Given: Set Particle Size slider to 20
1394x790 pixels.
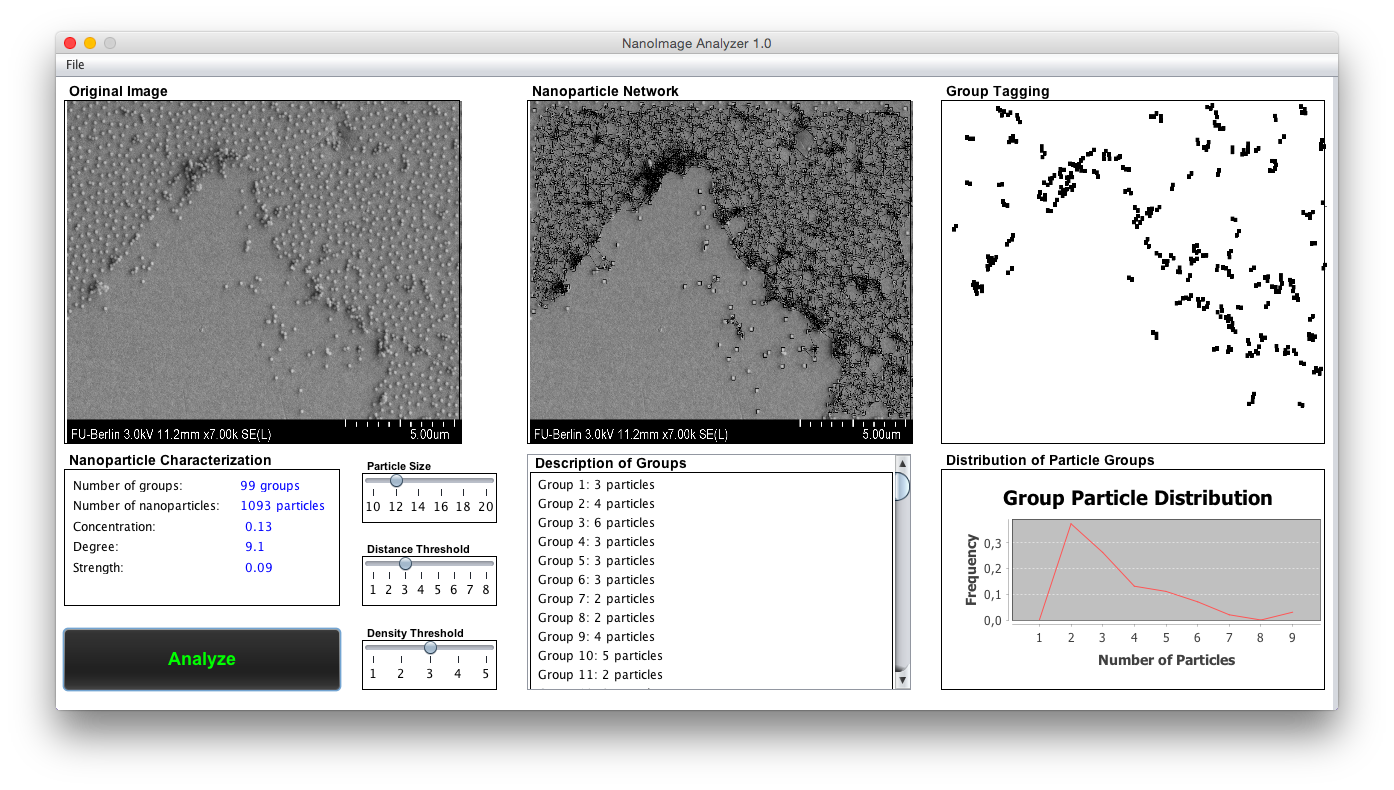Looking at the screenshot, I should [486, 481].
